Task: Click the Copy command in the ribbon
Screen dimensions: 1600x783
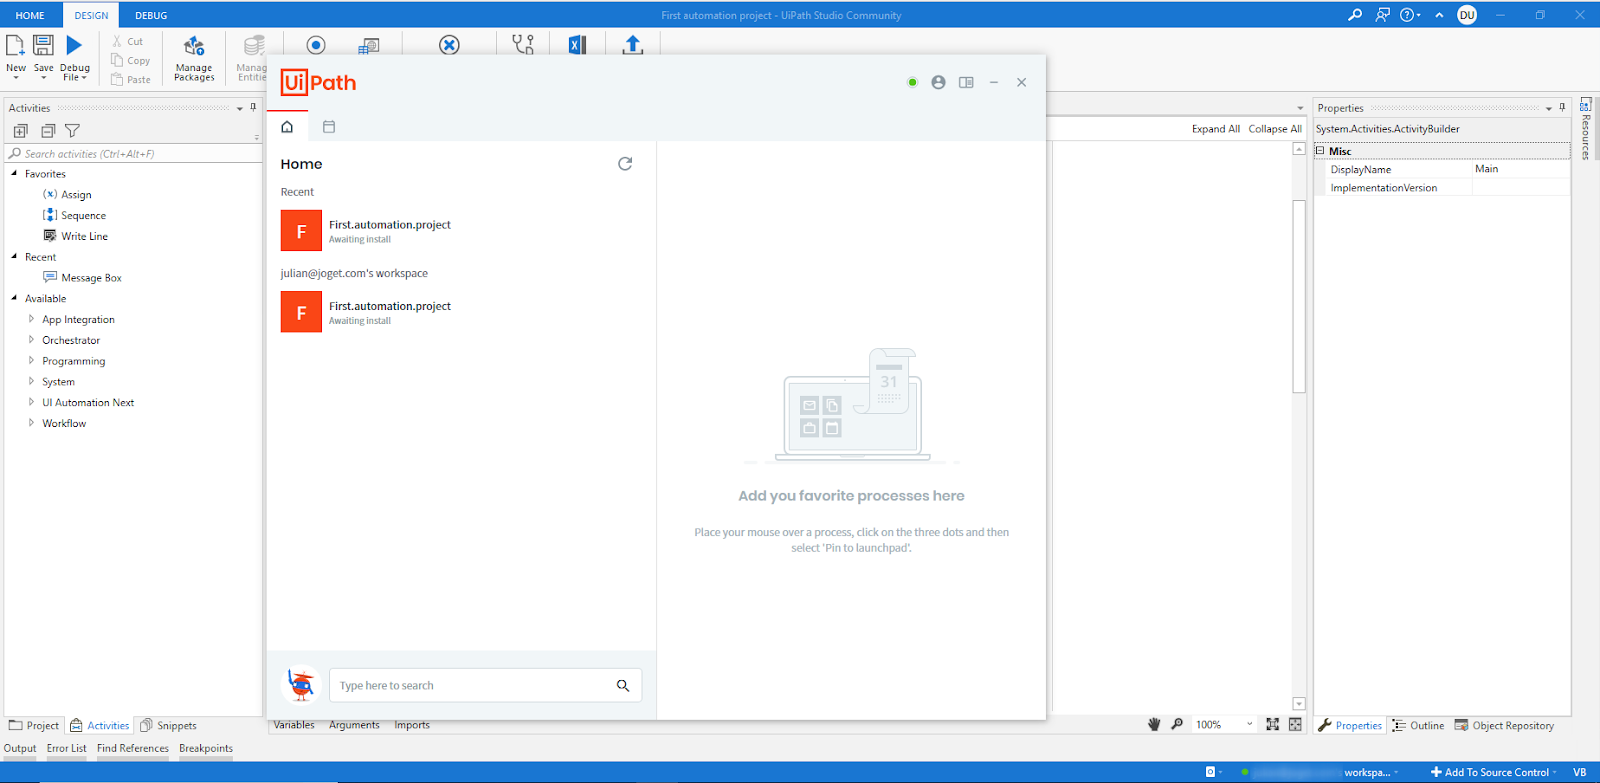Action: pos(130,61)
